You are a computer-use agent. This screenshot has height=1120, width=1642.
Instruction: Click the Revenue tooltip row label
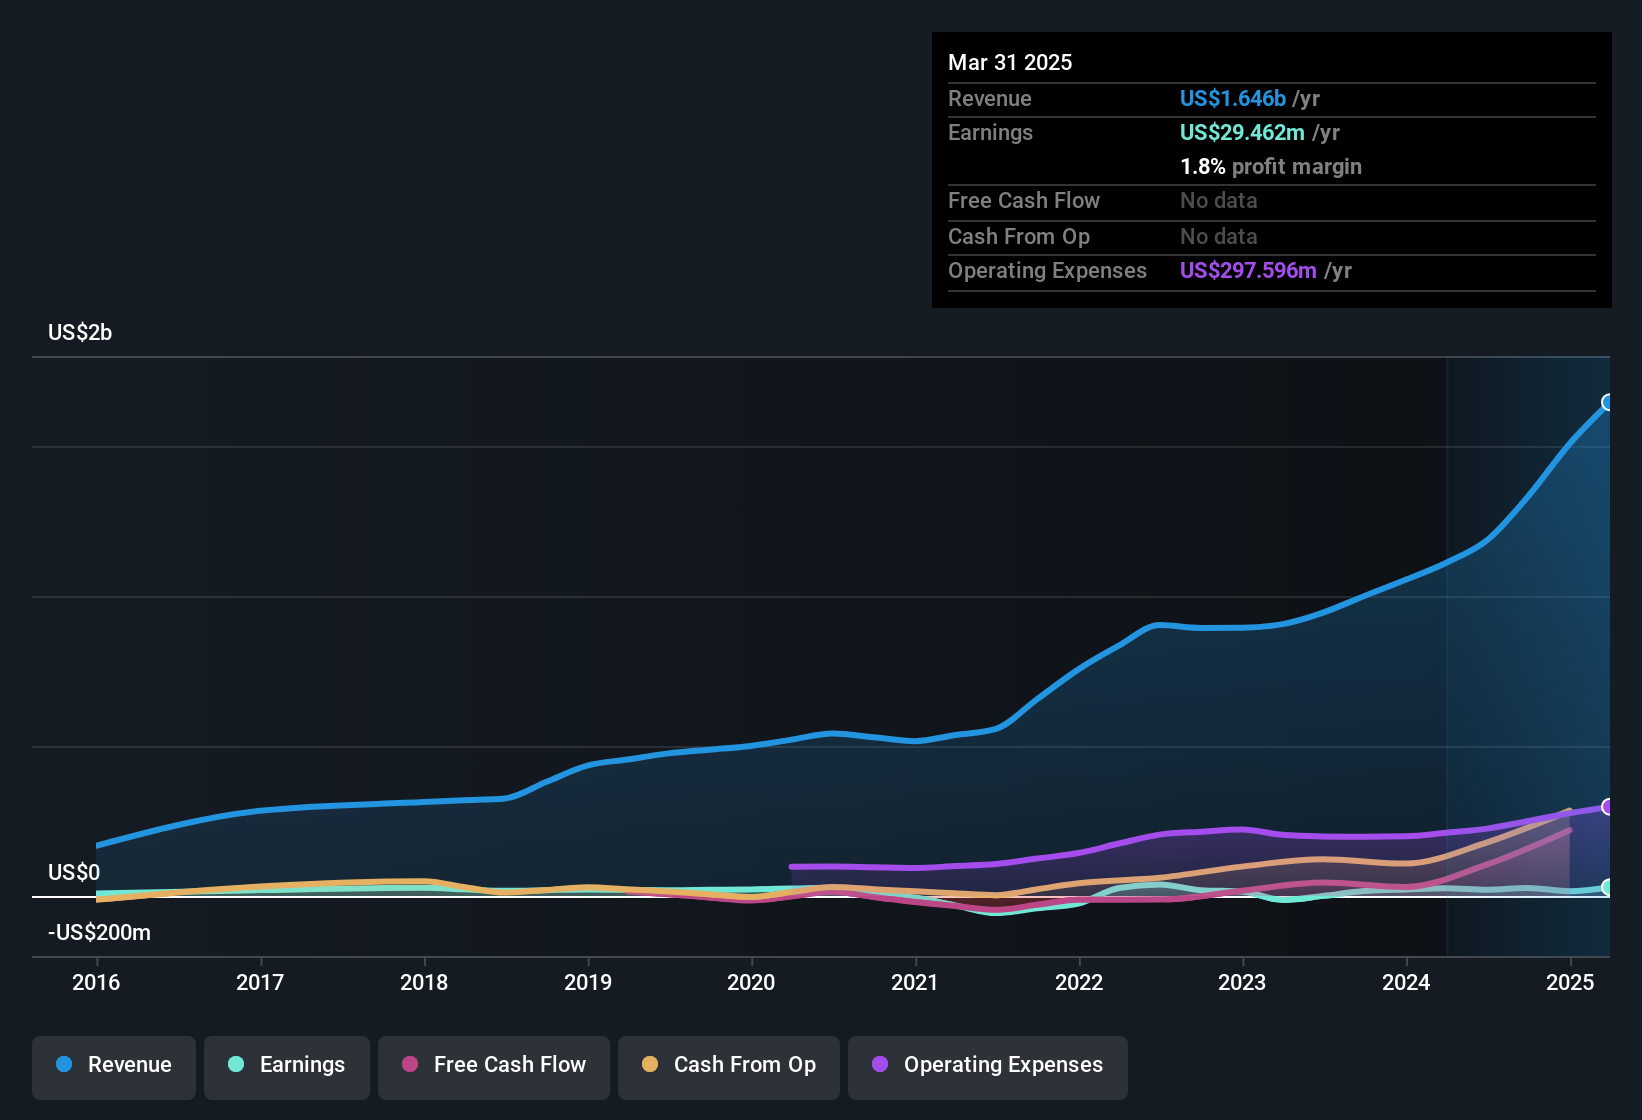[990, 98]
